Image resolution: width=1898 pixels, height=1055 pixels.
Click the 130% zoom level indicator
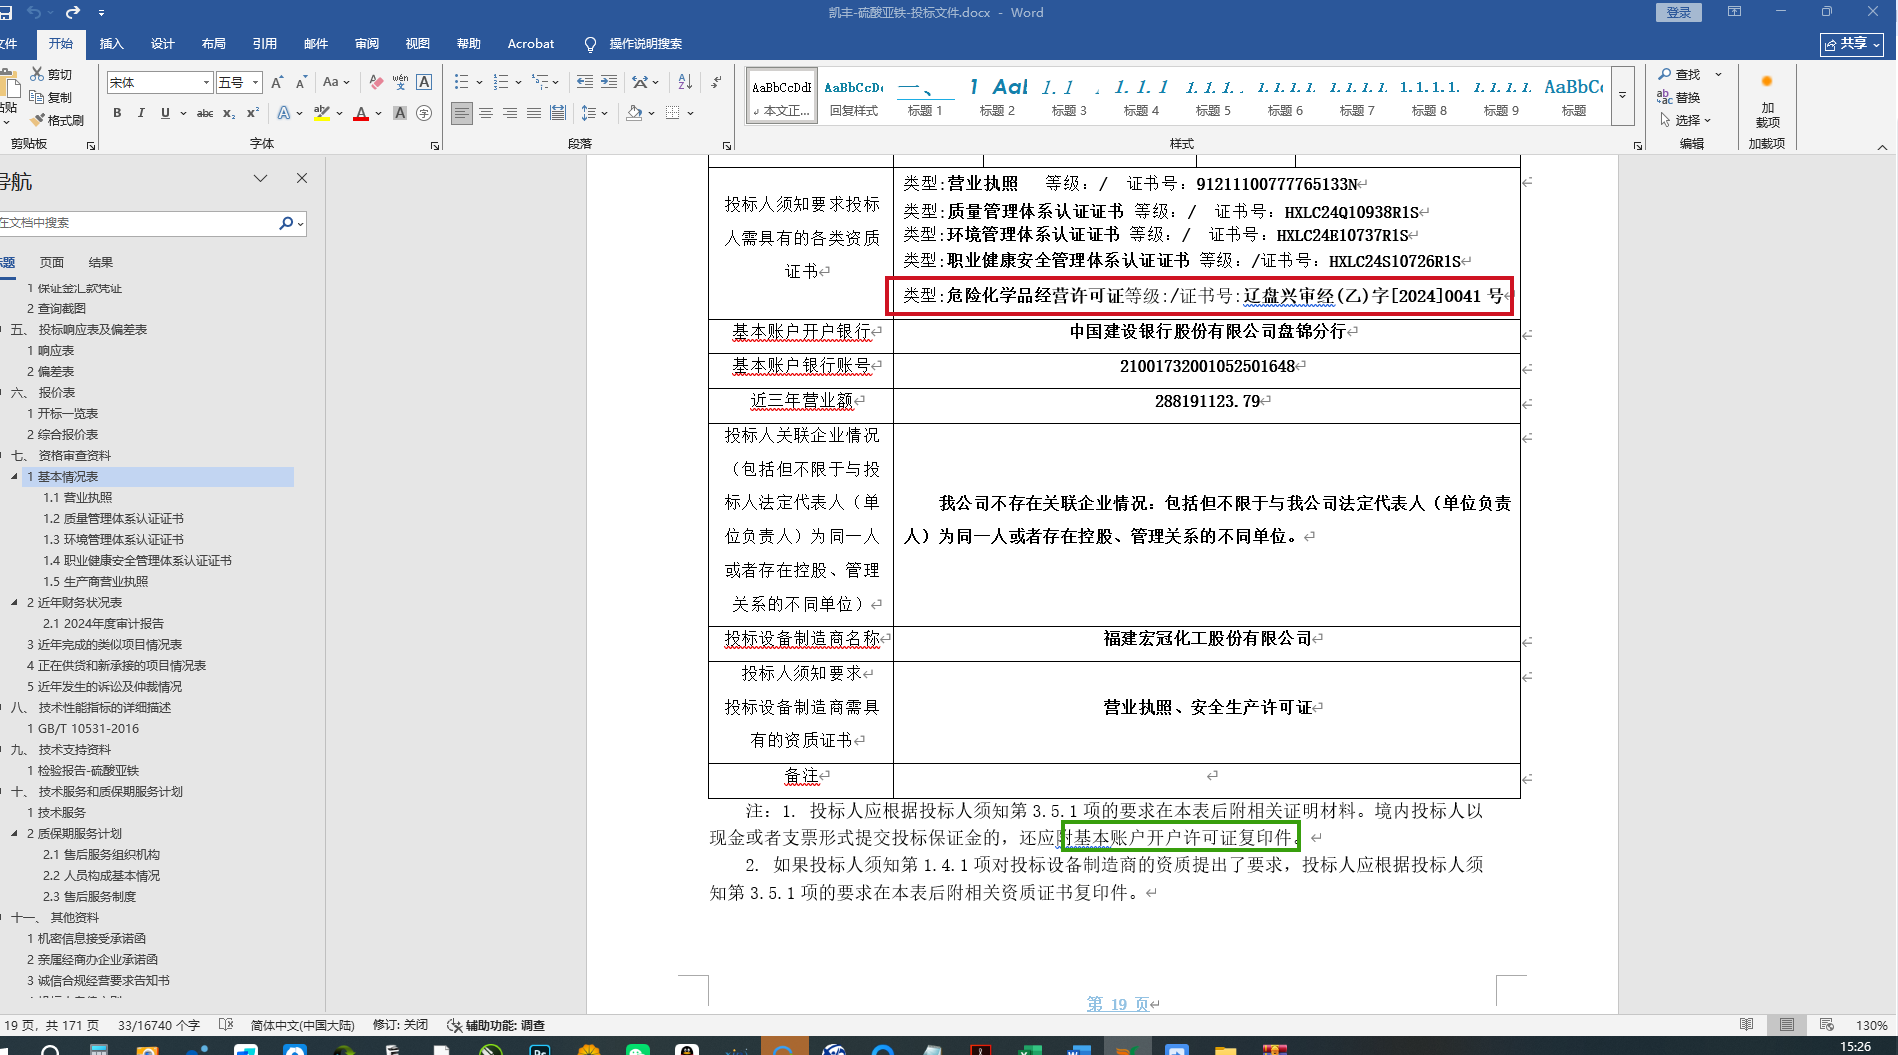(x=1872, y=1025)
